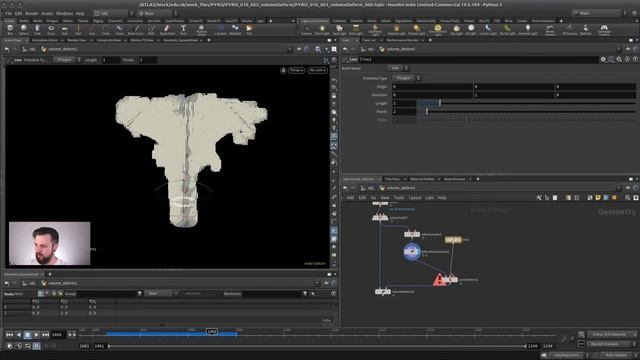Select the Font shelf tool
Screen dimensions: 640x360
coord(183,29)
